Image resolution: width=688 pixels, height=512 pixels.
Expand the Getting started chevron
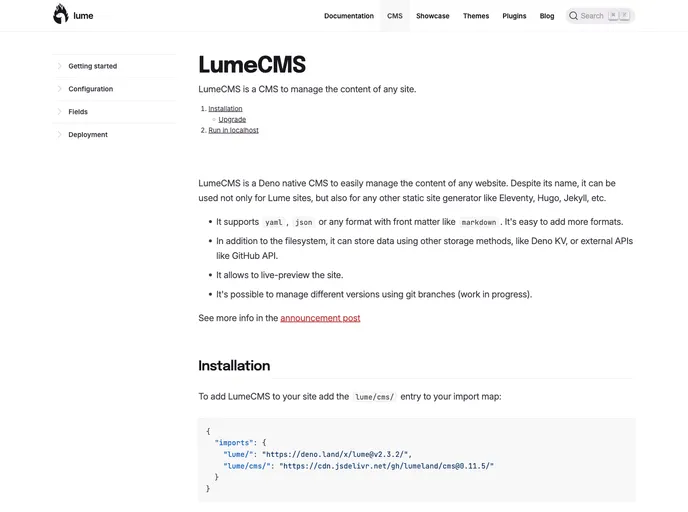[59, 66]
